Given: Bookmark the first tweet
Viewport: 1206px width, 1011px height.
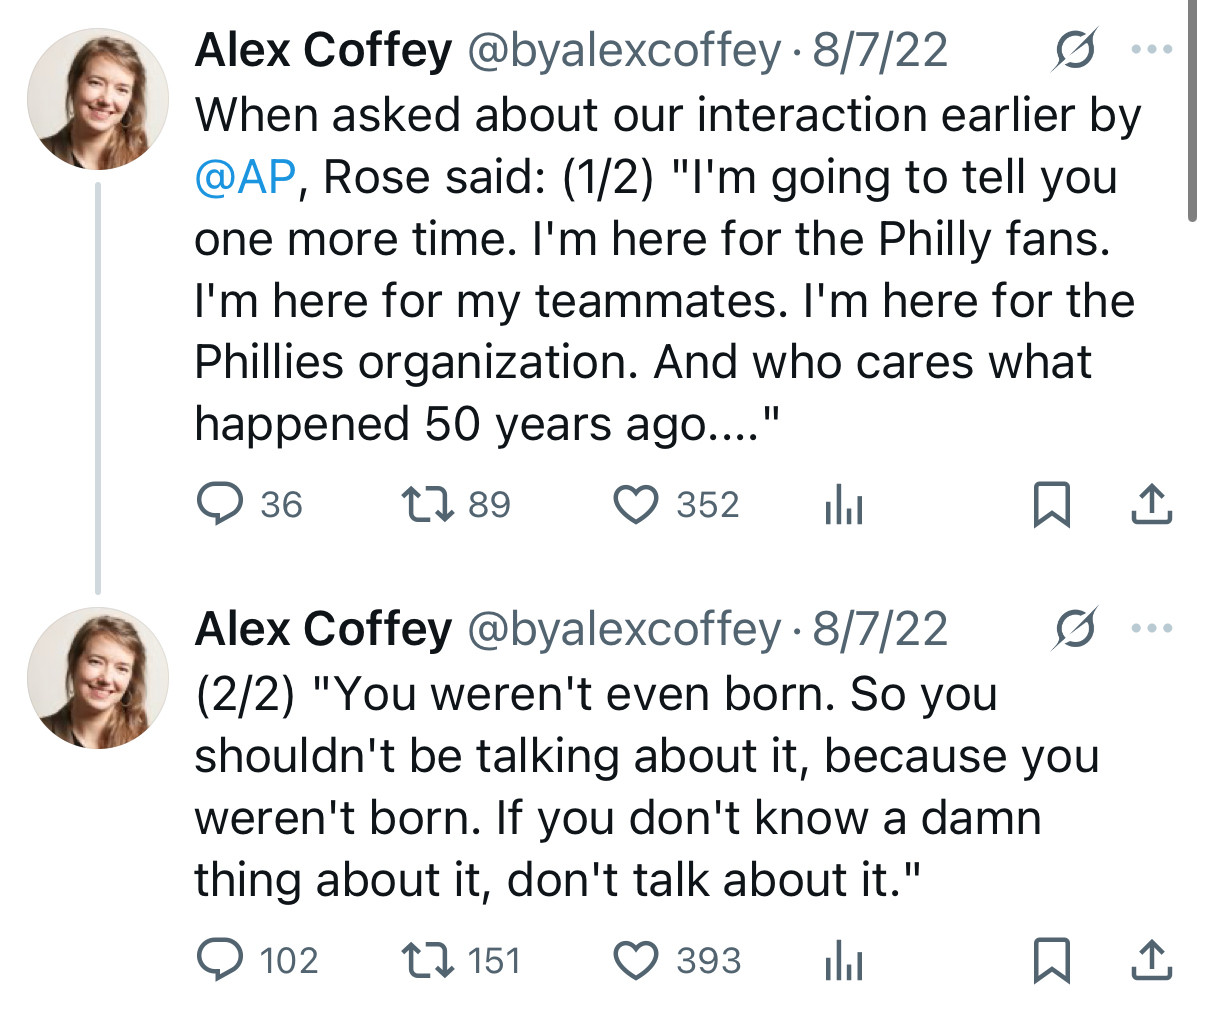Looking at the screenshot, I should (x=1051, y=504).
